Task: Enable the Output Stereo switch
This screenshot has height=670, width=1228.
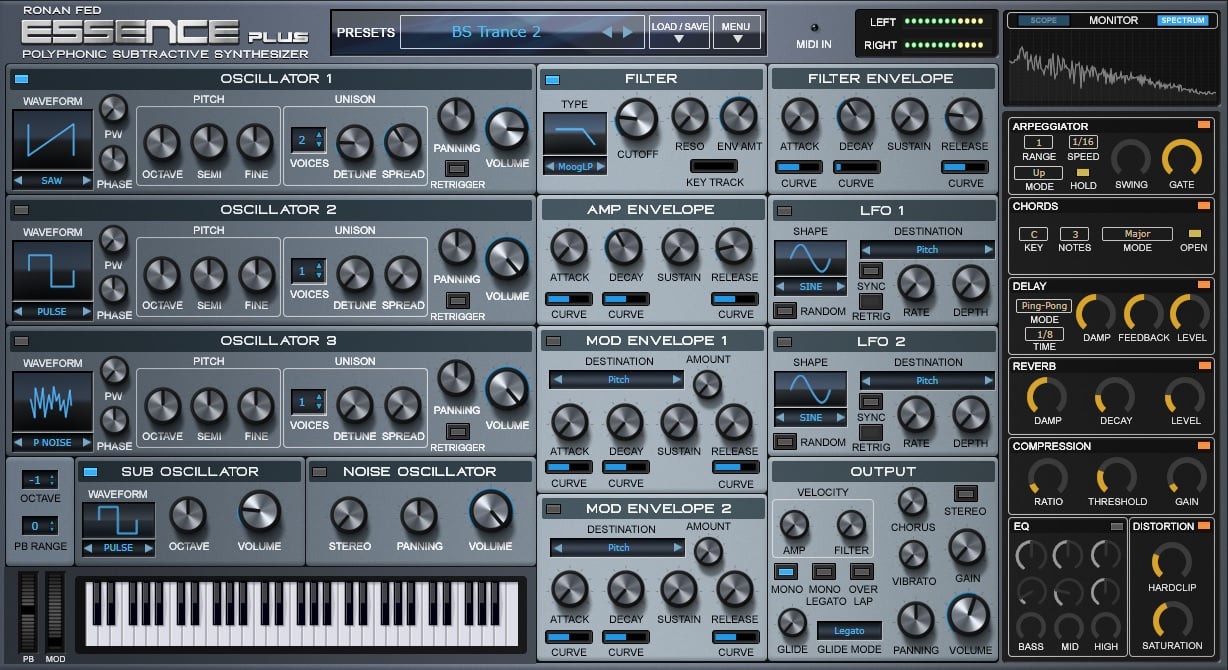Action: [965, 493]
